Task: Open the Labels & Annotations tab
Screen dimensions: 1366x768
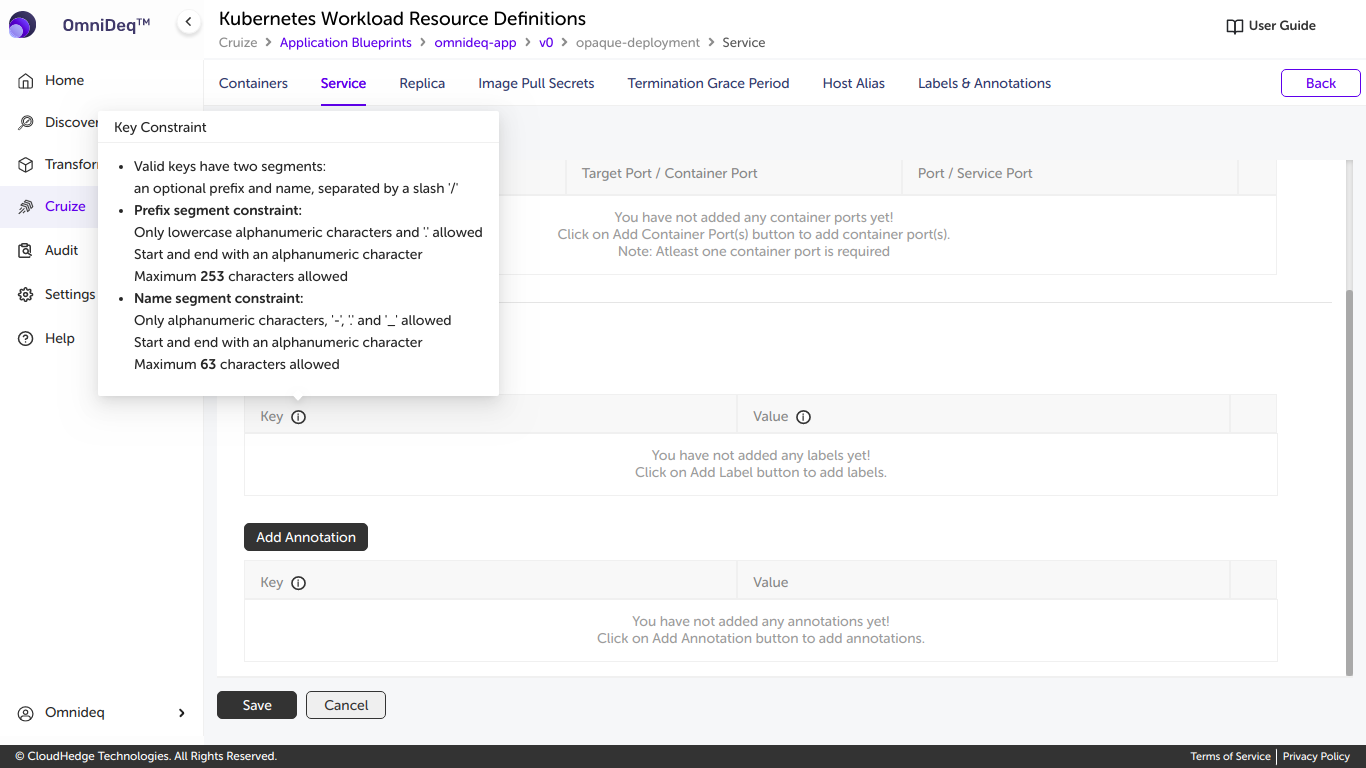Action: pos(984,84)
